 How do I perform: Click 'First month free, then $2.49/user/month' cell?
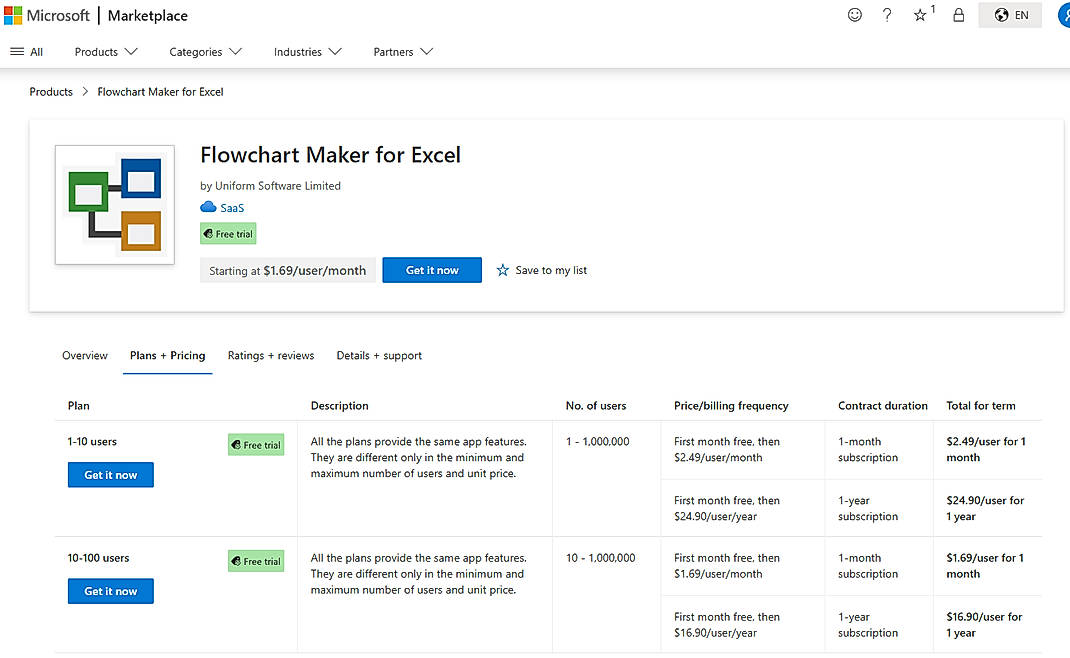coord(727,450)
